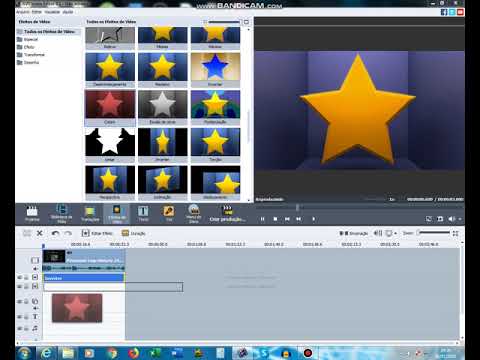Viewport: 480px width, 360px height.
Task: Open the Twitter icon at top right
Action: 452,12
